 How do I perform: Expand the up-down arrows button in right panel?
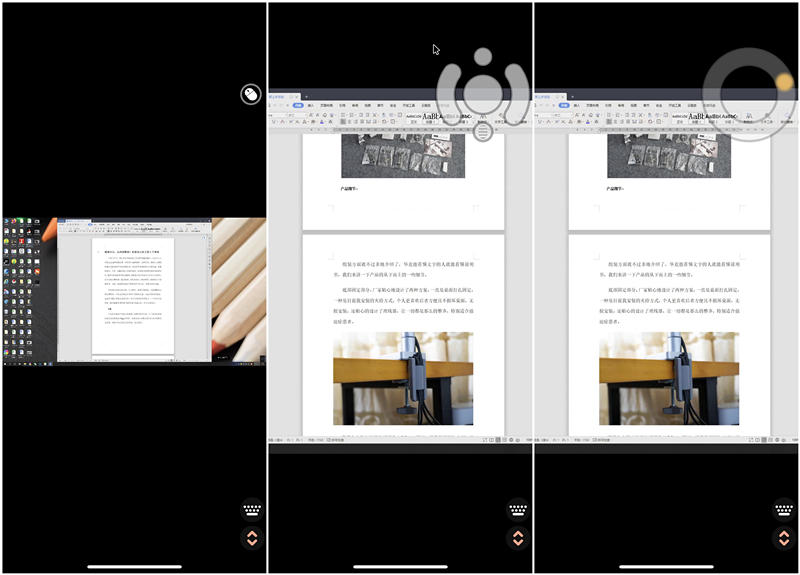[783, 538]
